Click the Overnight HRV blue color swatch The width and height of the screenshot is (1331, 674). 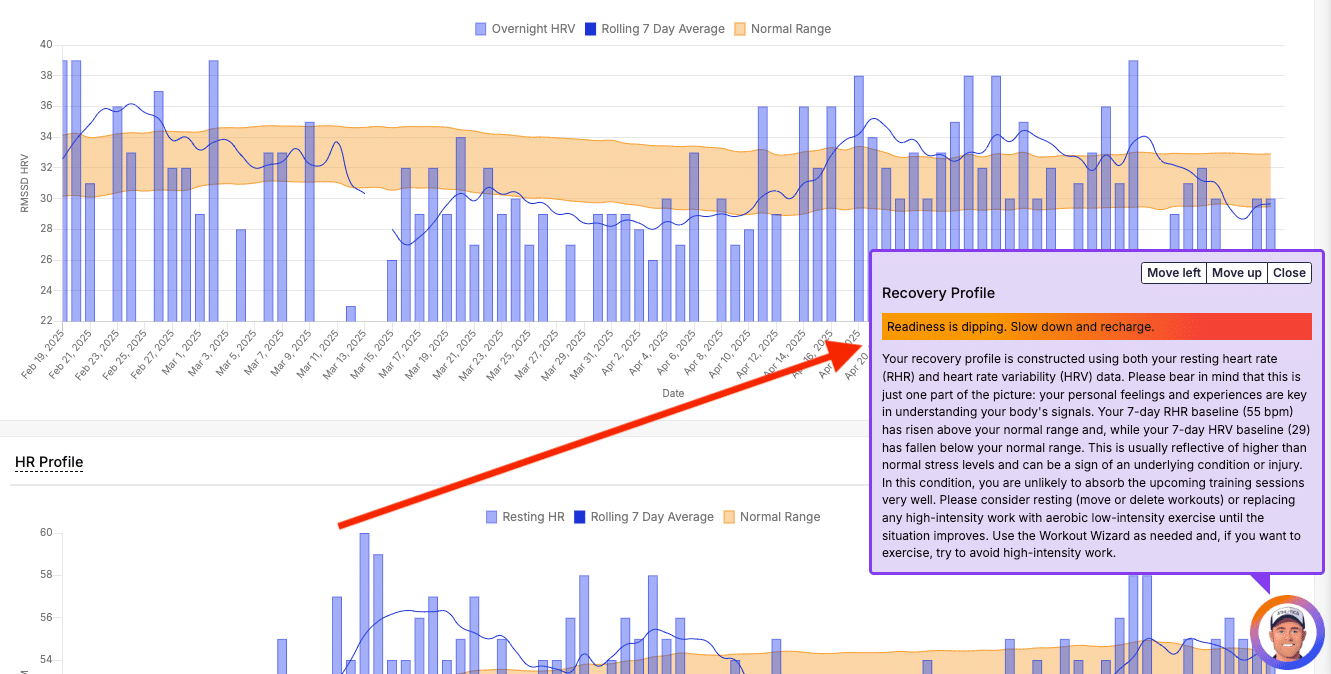coord(481,29)
